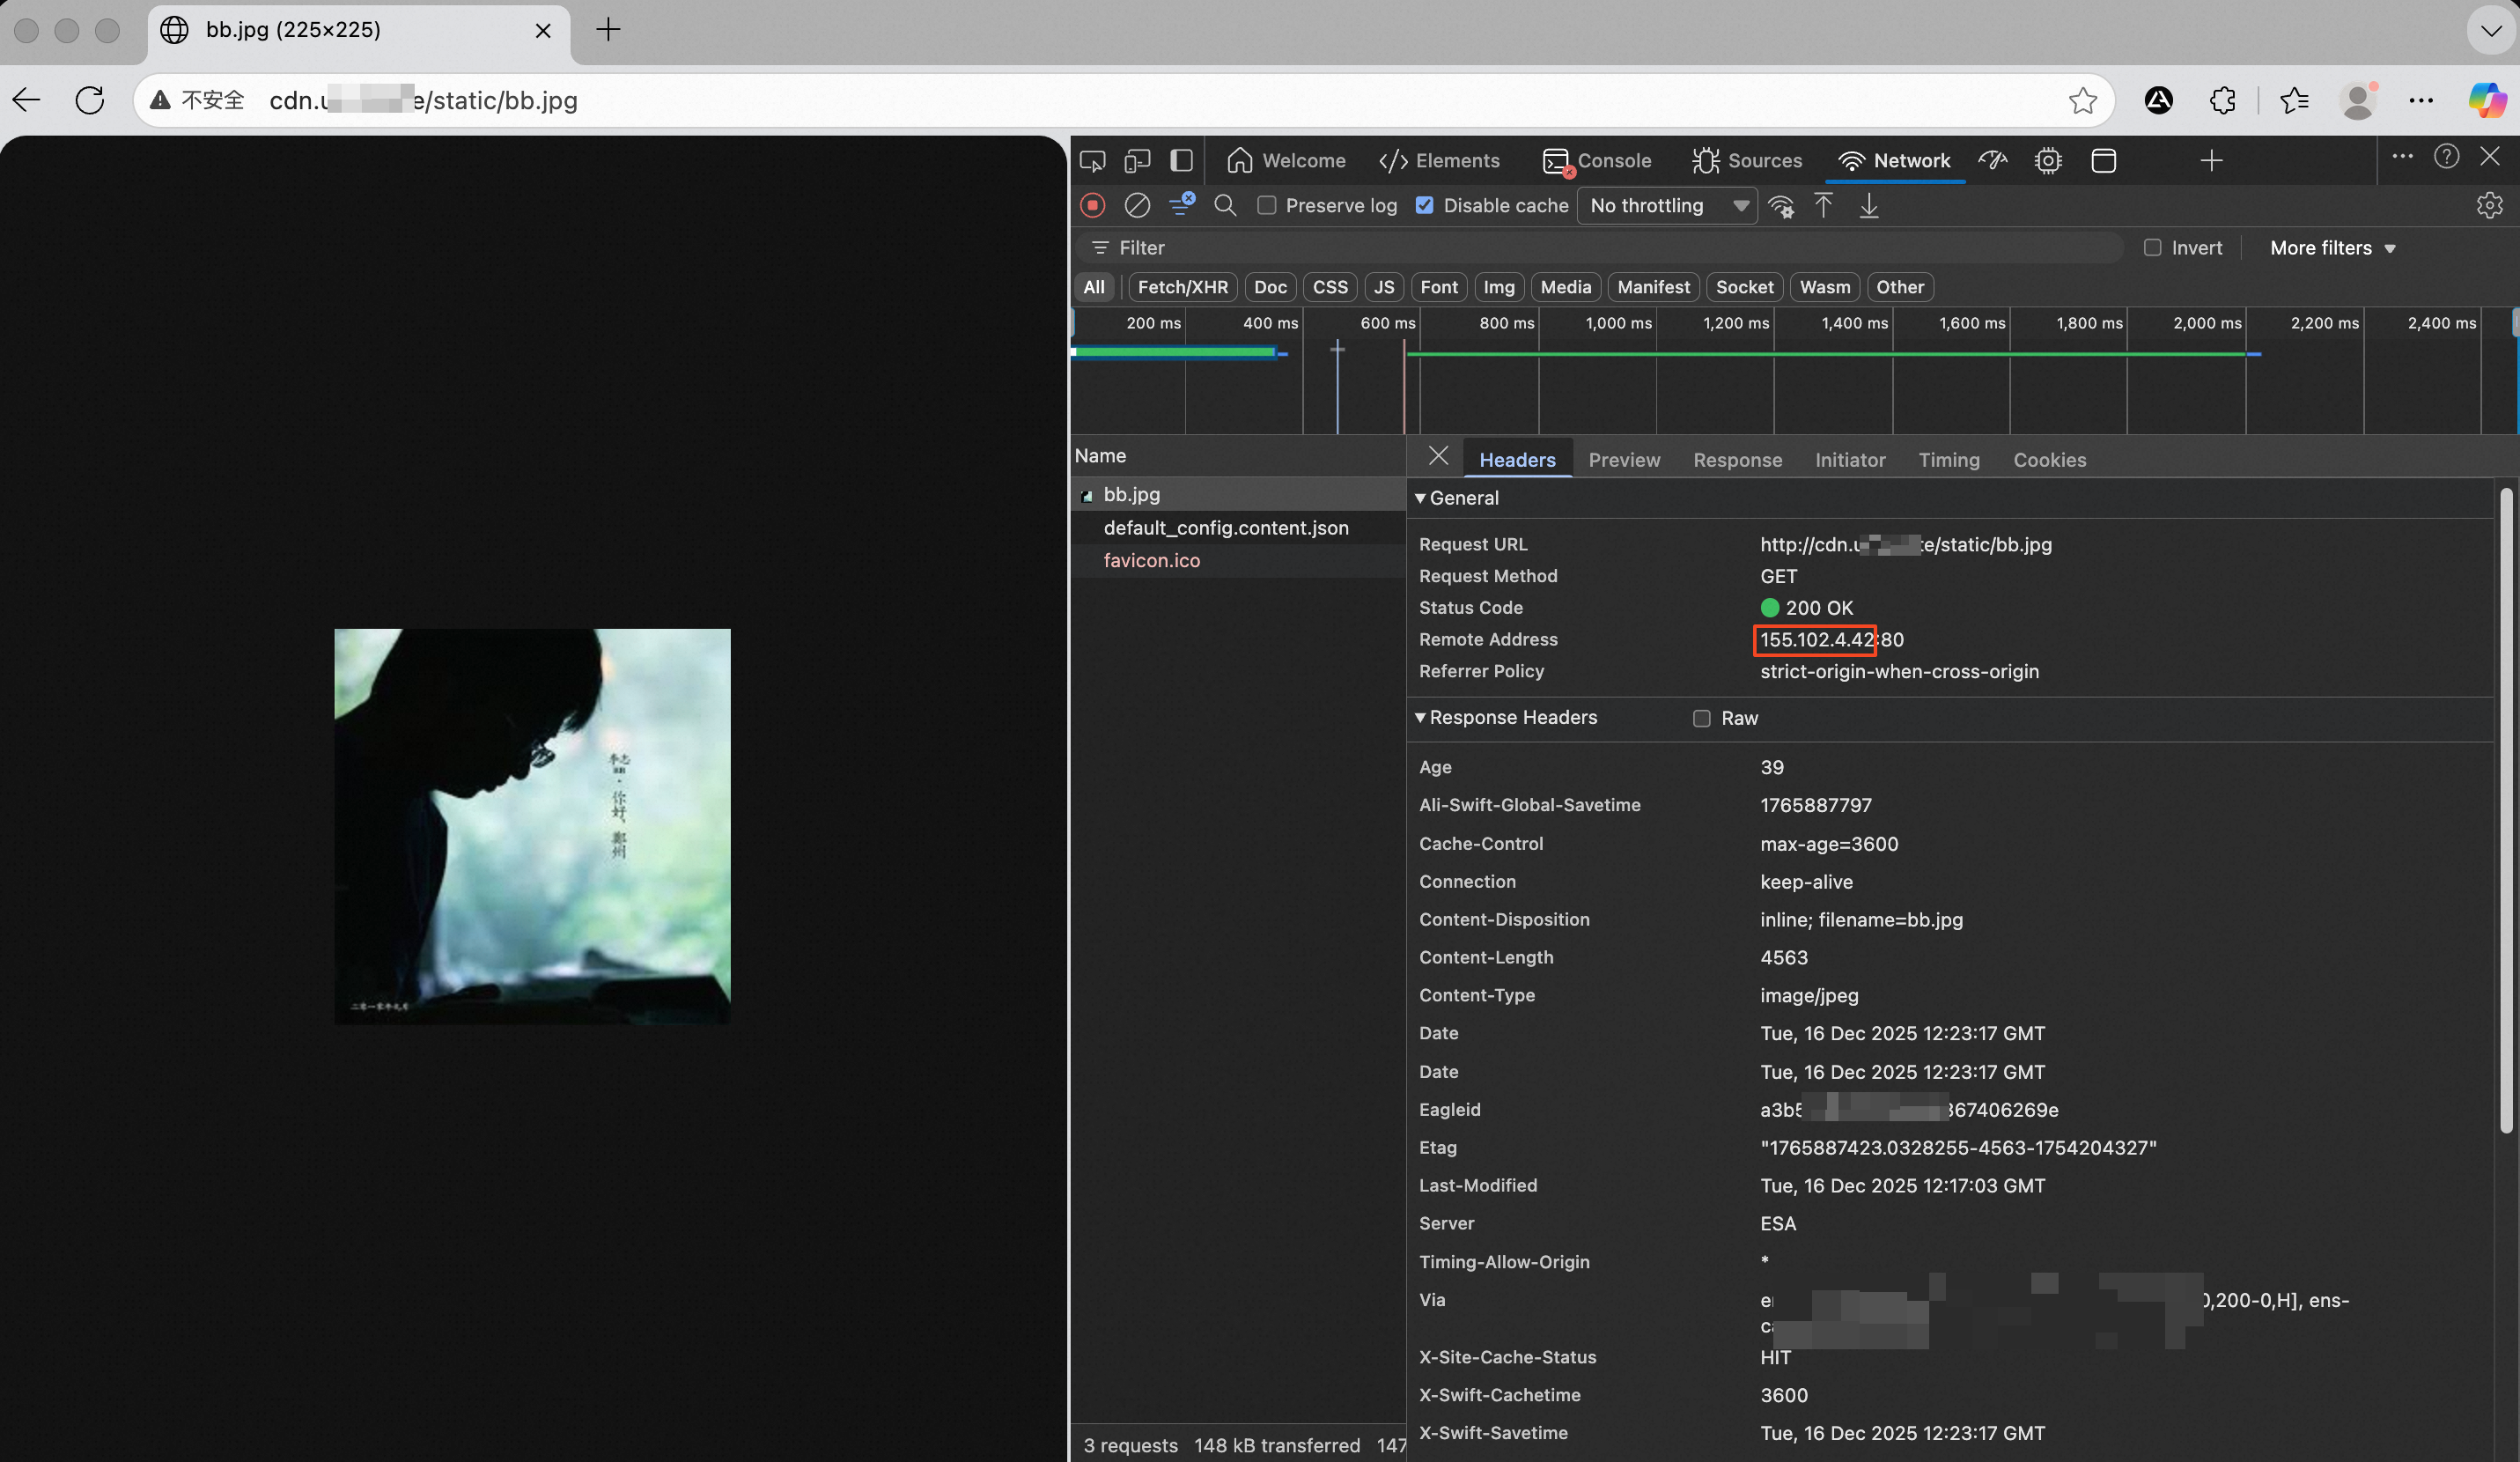
Task: Click export HAR download arrow icon
Action: (1868, 206)
